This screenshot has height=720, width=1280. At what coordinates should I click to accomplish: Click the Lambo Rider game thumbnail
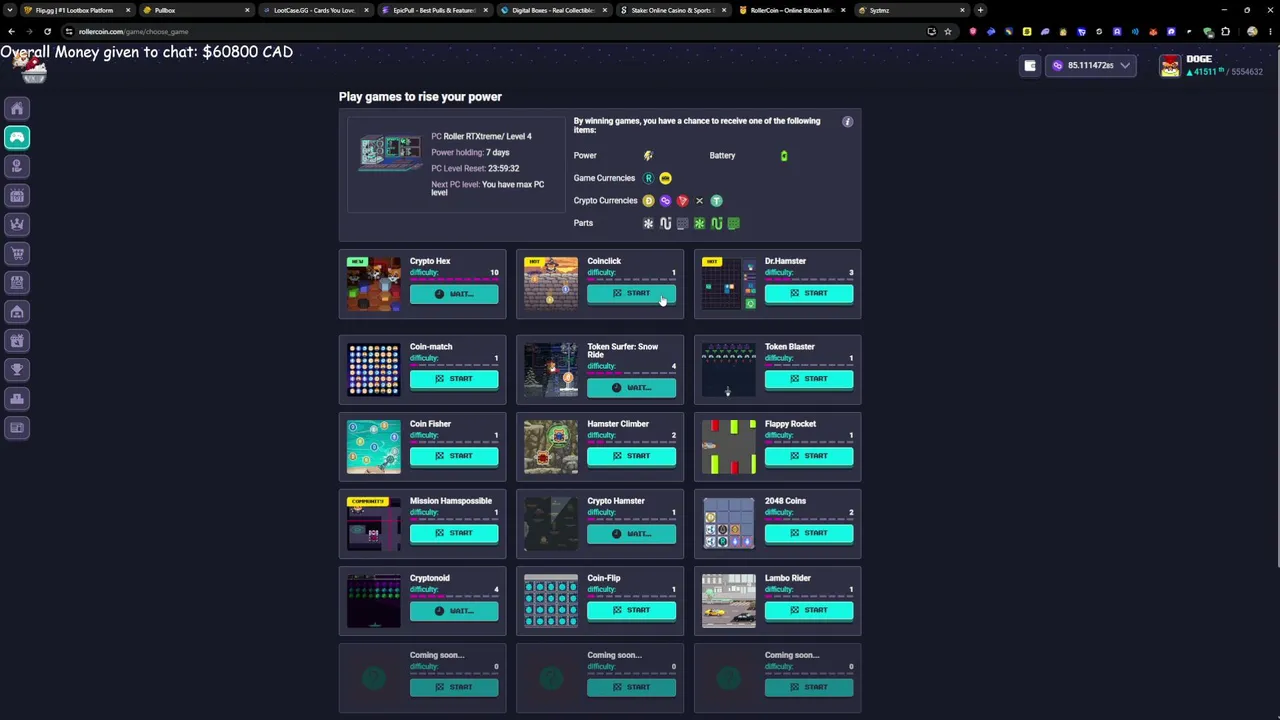[729, 600]
